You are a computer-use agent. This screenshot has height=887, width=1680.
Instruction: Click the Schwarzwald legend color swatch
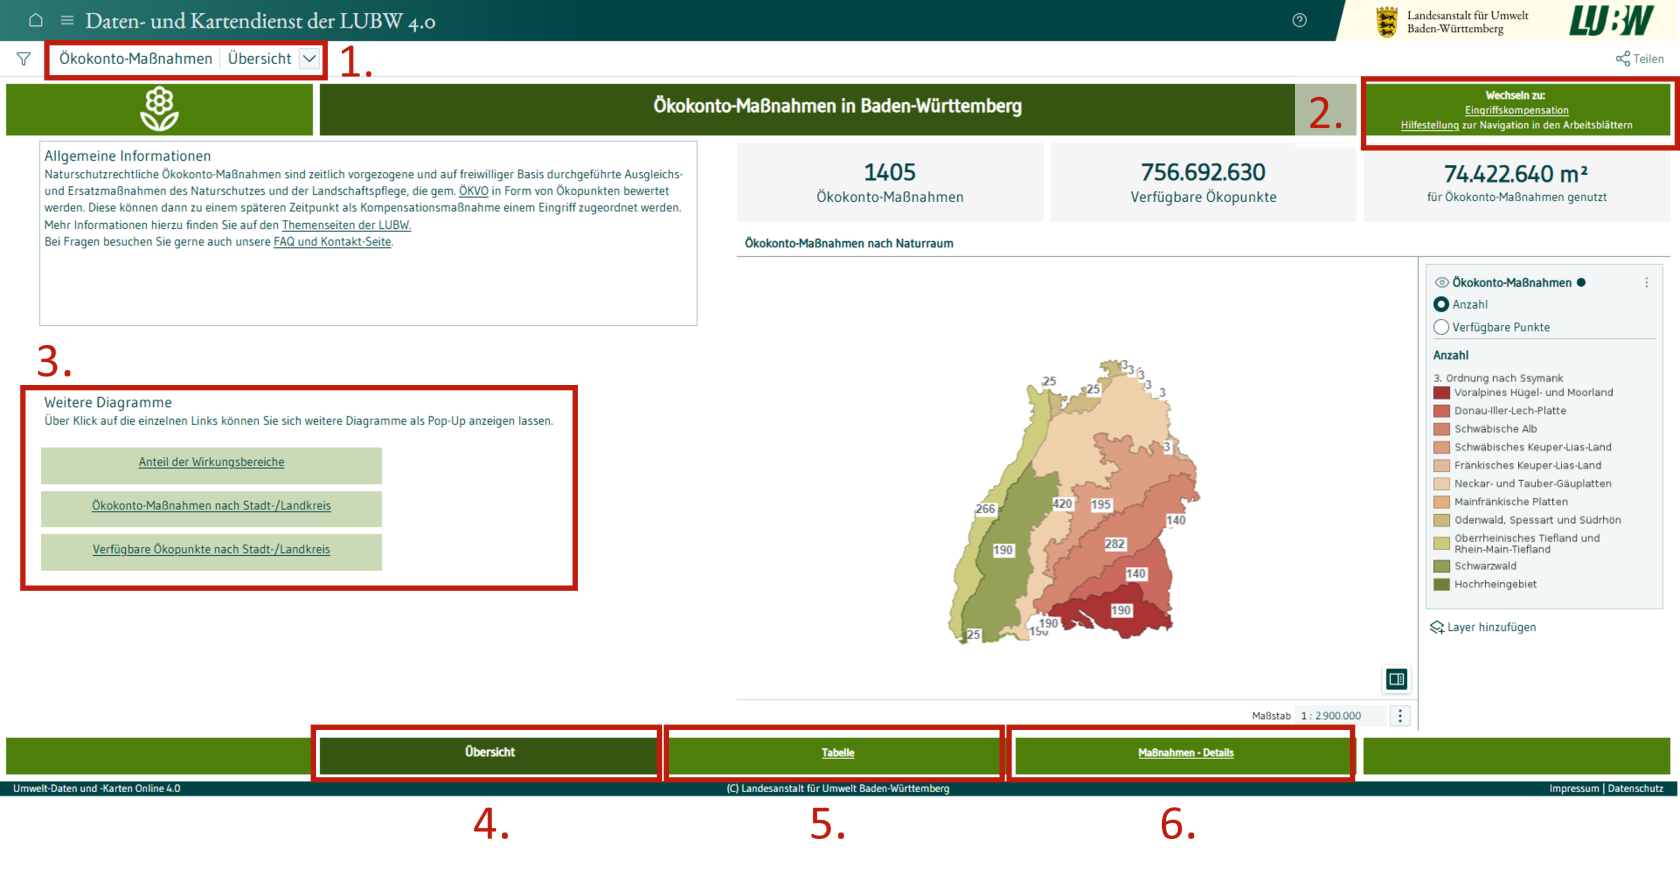click(1441, 566)
